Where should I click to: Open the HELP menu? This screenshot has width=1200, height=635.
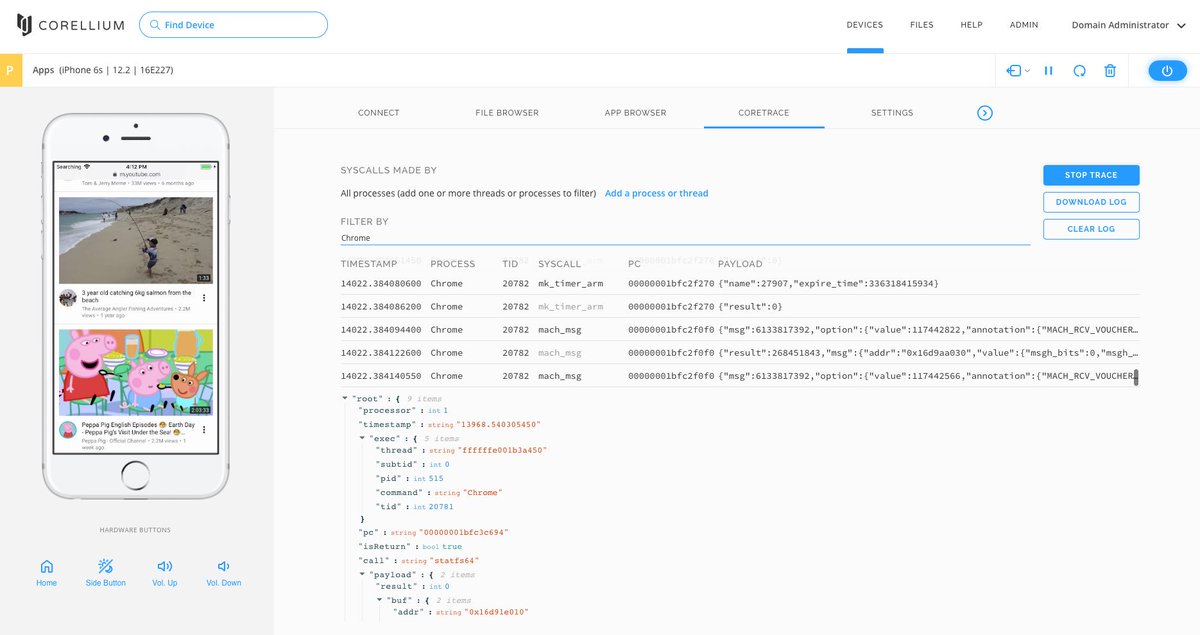[x=971, y=25]
